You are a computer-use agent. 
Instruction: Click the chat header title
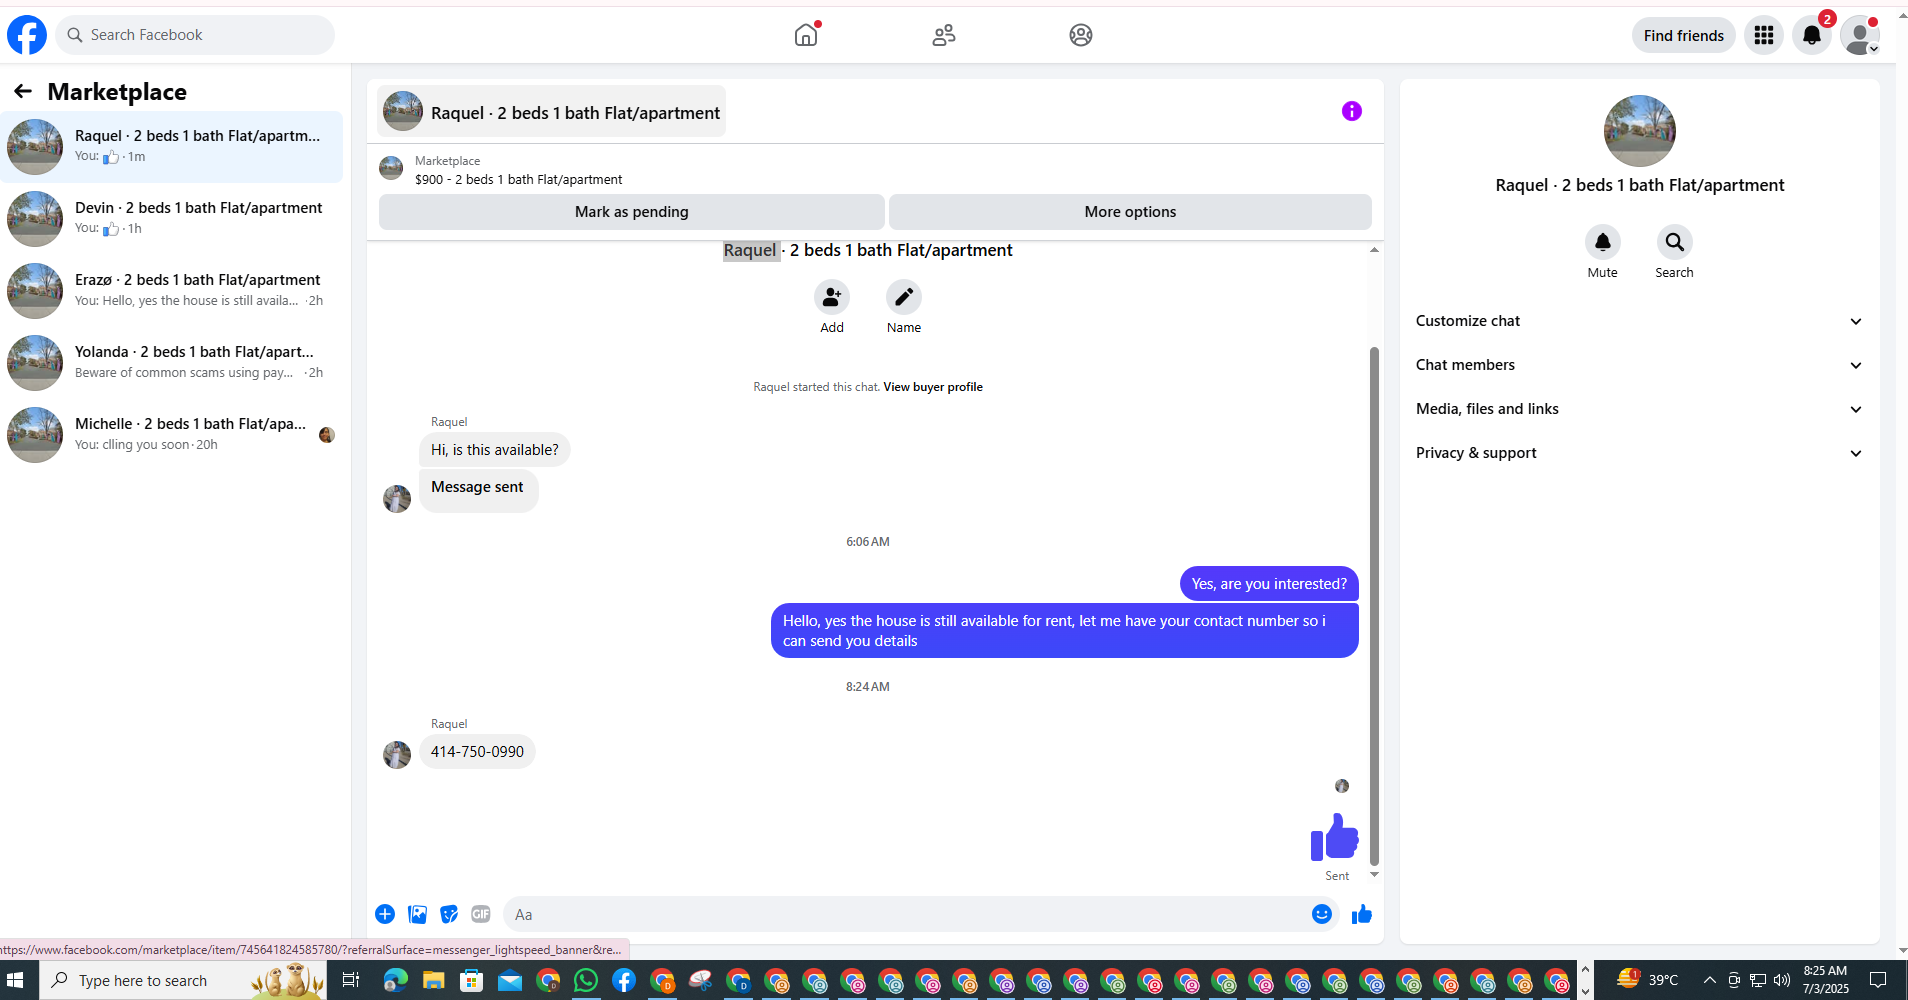552,111
